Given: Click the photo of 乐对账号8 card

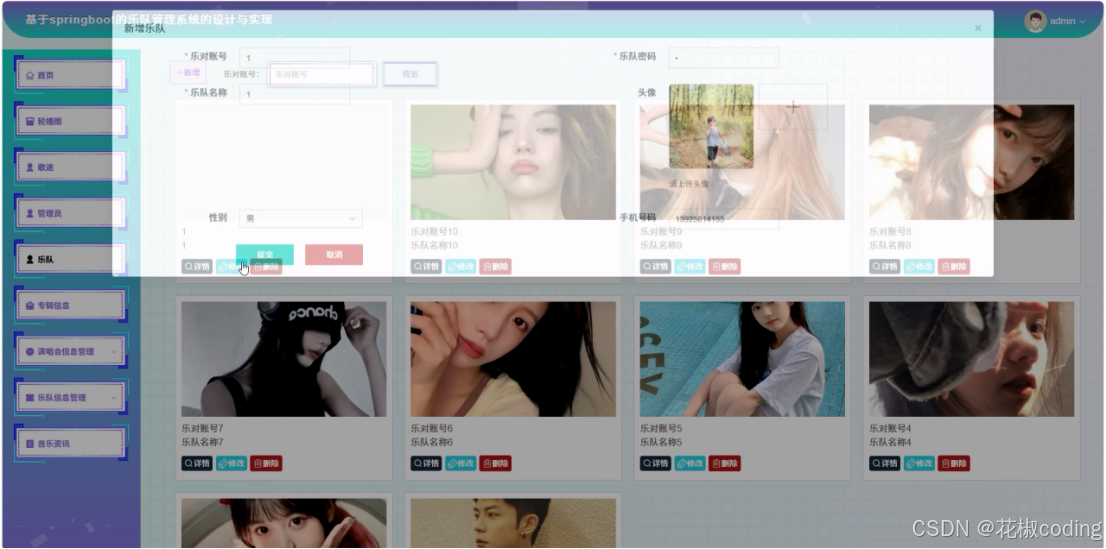Looking at the screenshot, I should [x=971, y=162].
